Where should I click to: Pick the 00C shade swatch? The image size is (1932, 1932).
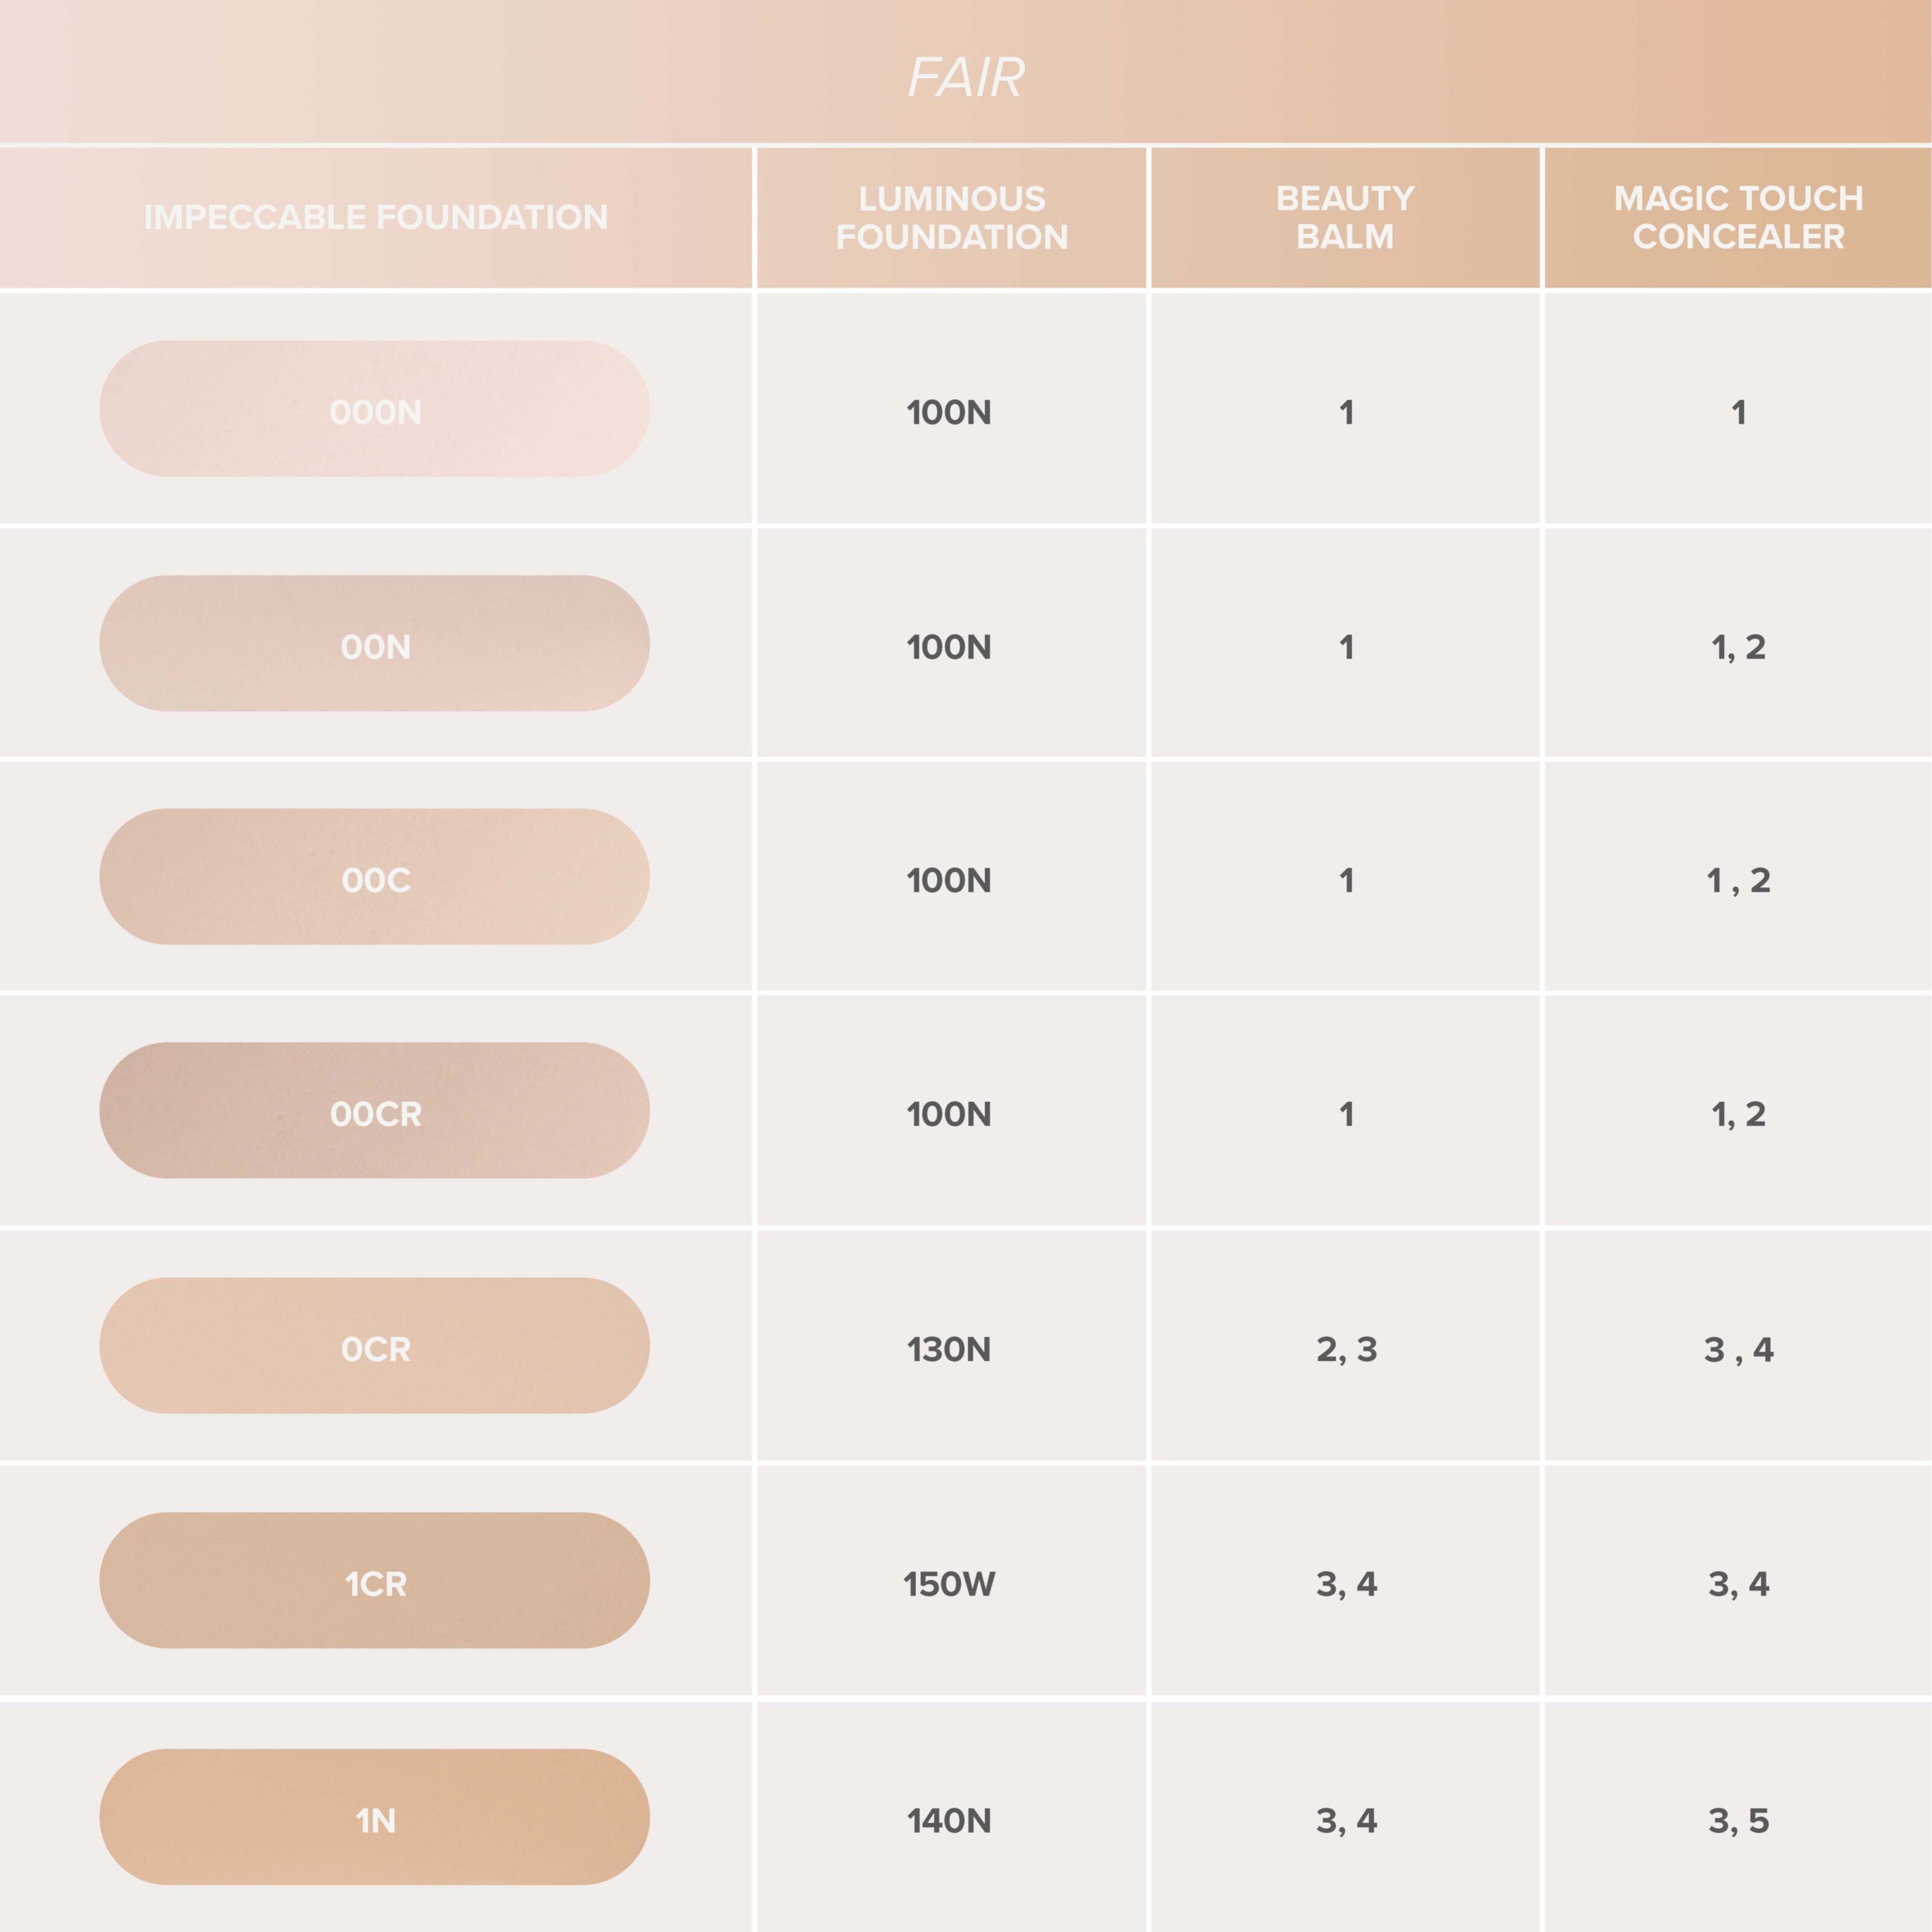375,877
